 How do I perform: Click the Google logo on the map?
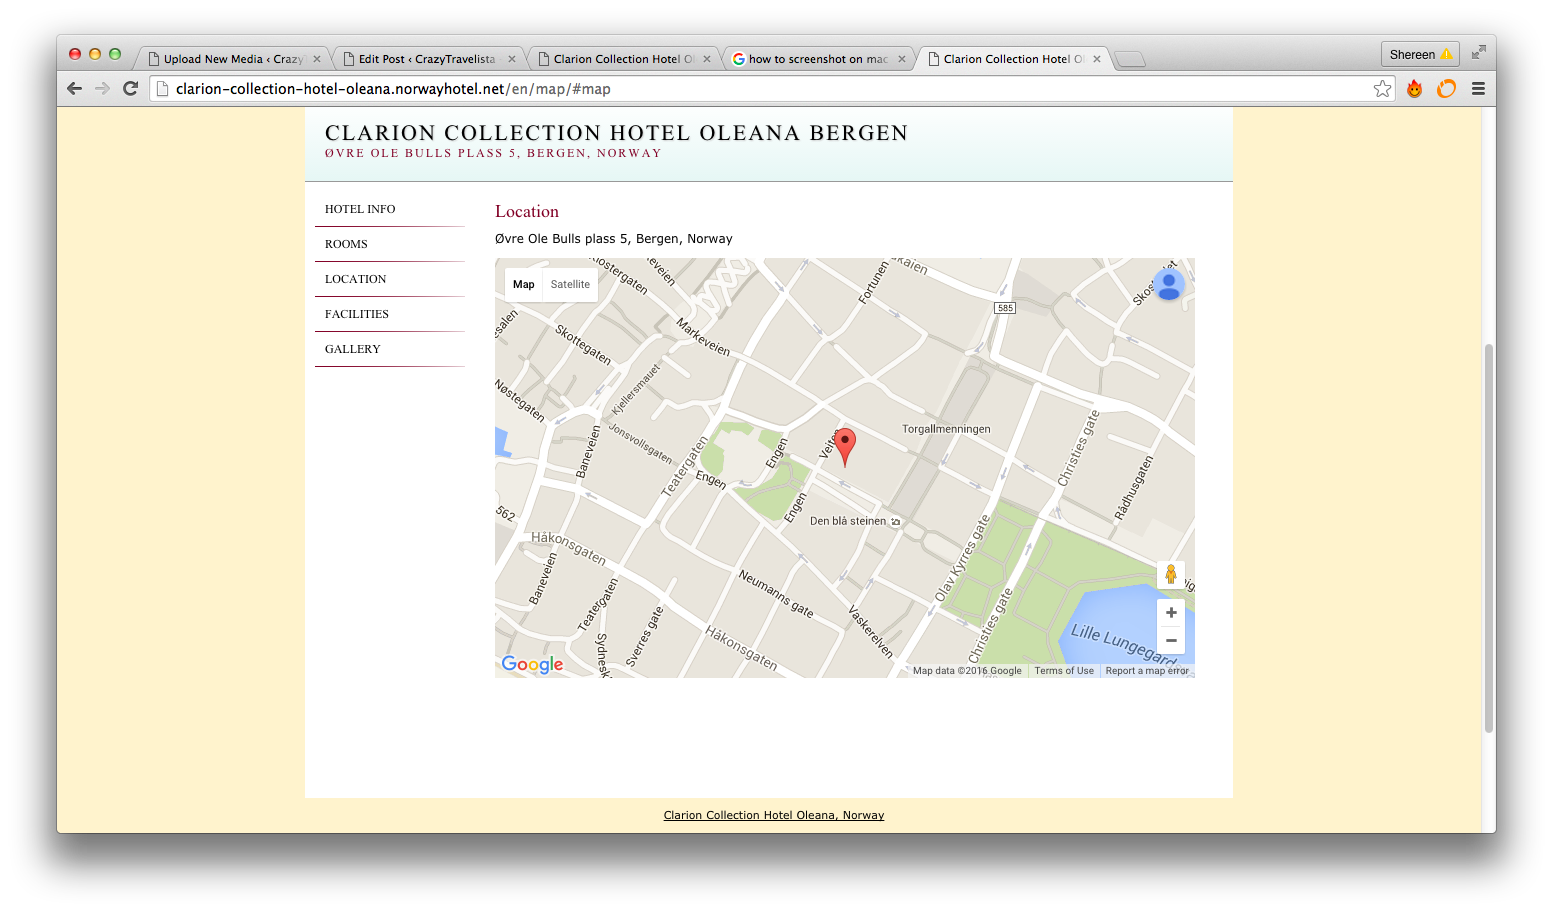click(x=532, y=664)
